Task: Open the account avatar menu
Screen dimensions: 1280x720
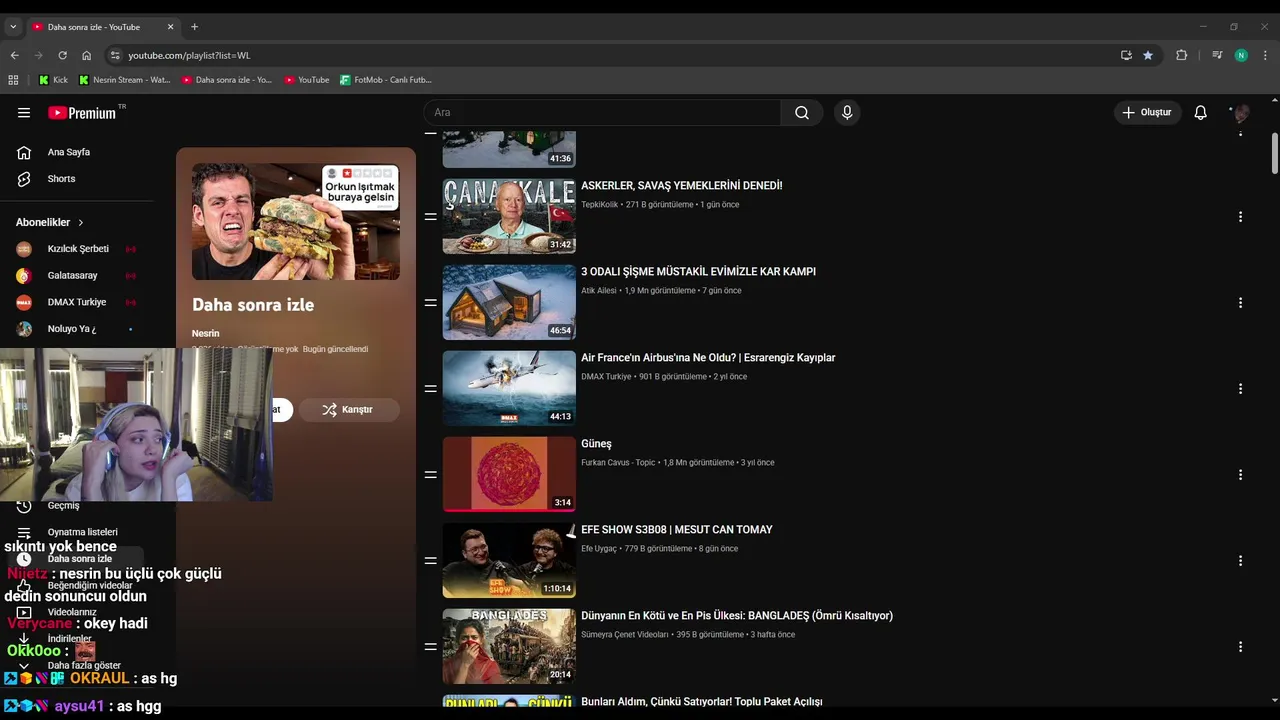Action: (1241, 113)
